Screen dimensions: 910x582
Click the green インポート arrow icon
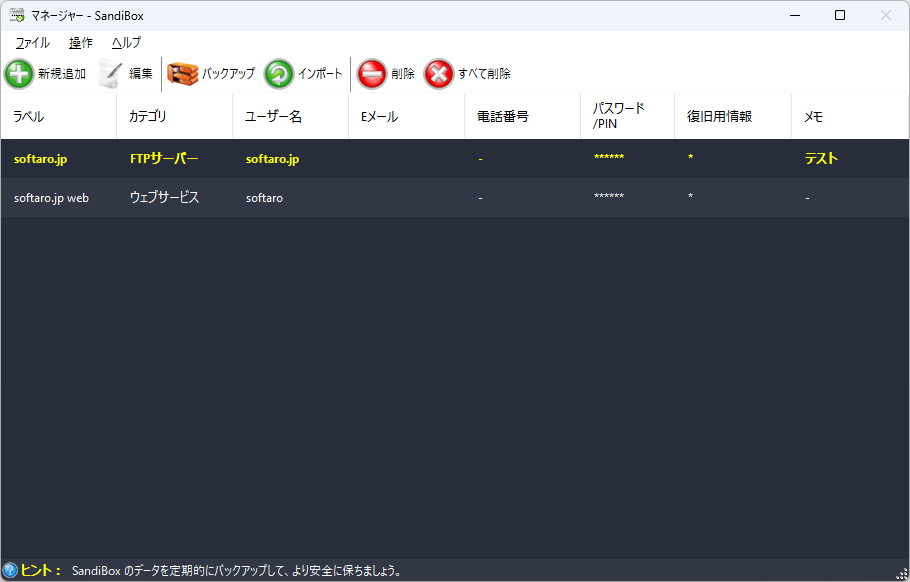[279, 74]
